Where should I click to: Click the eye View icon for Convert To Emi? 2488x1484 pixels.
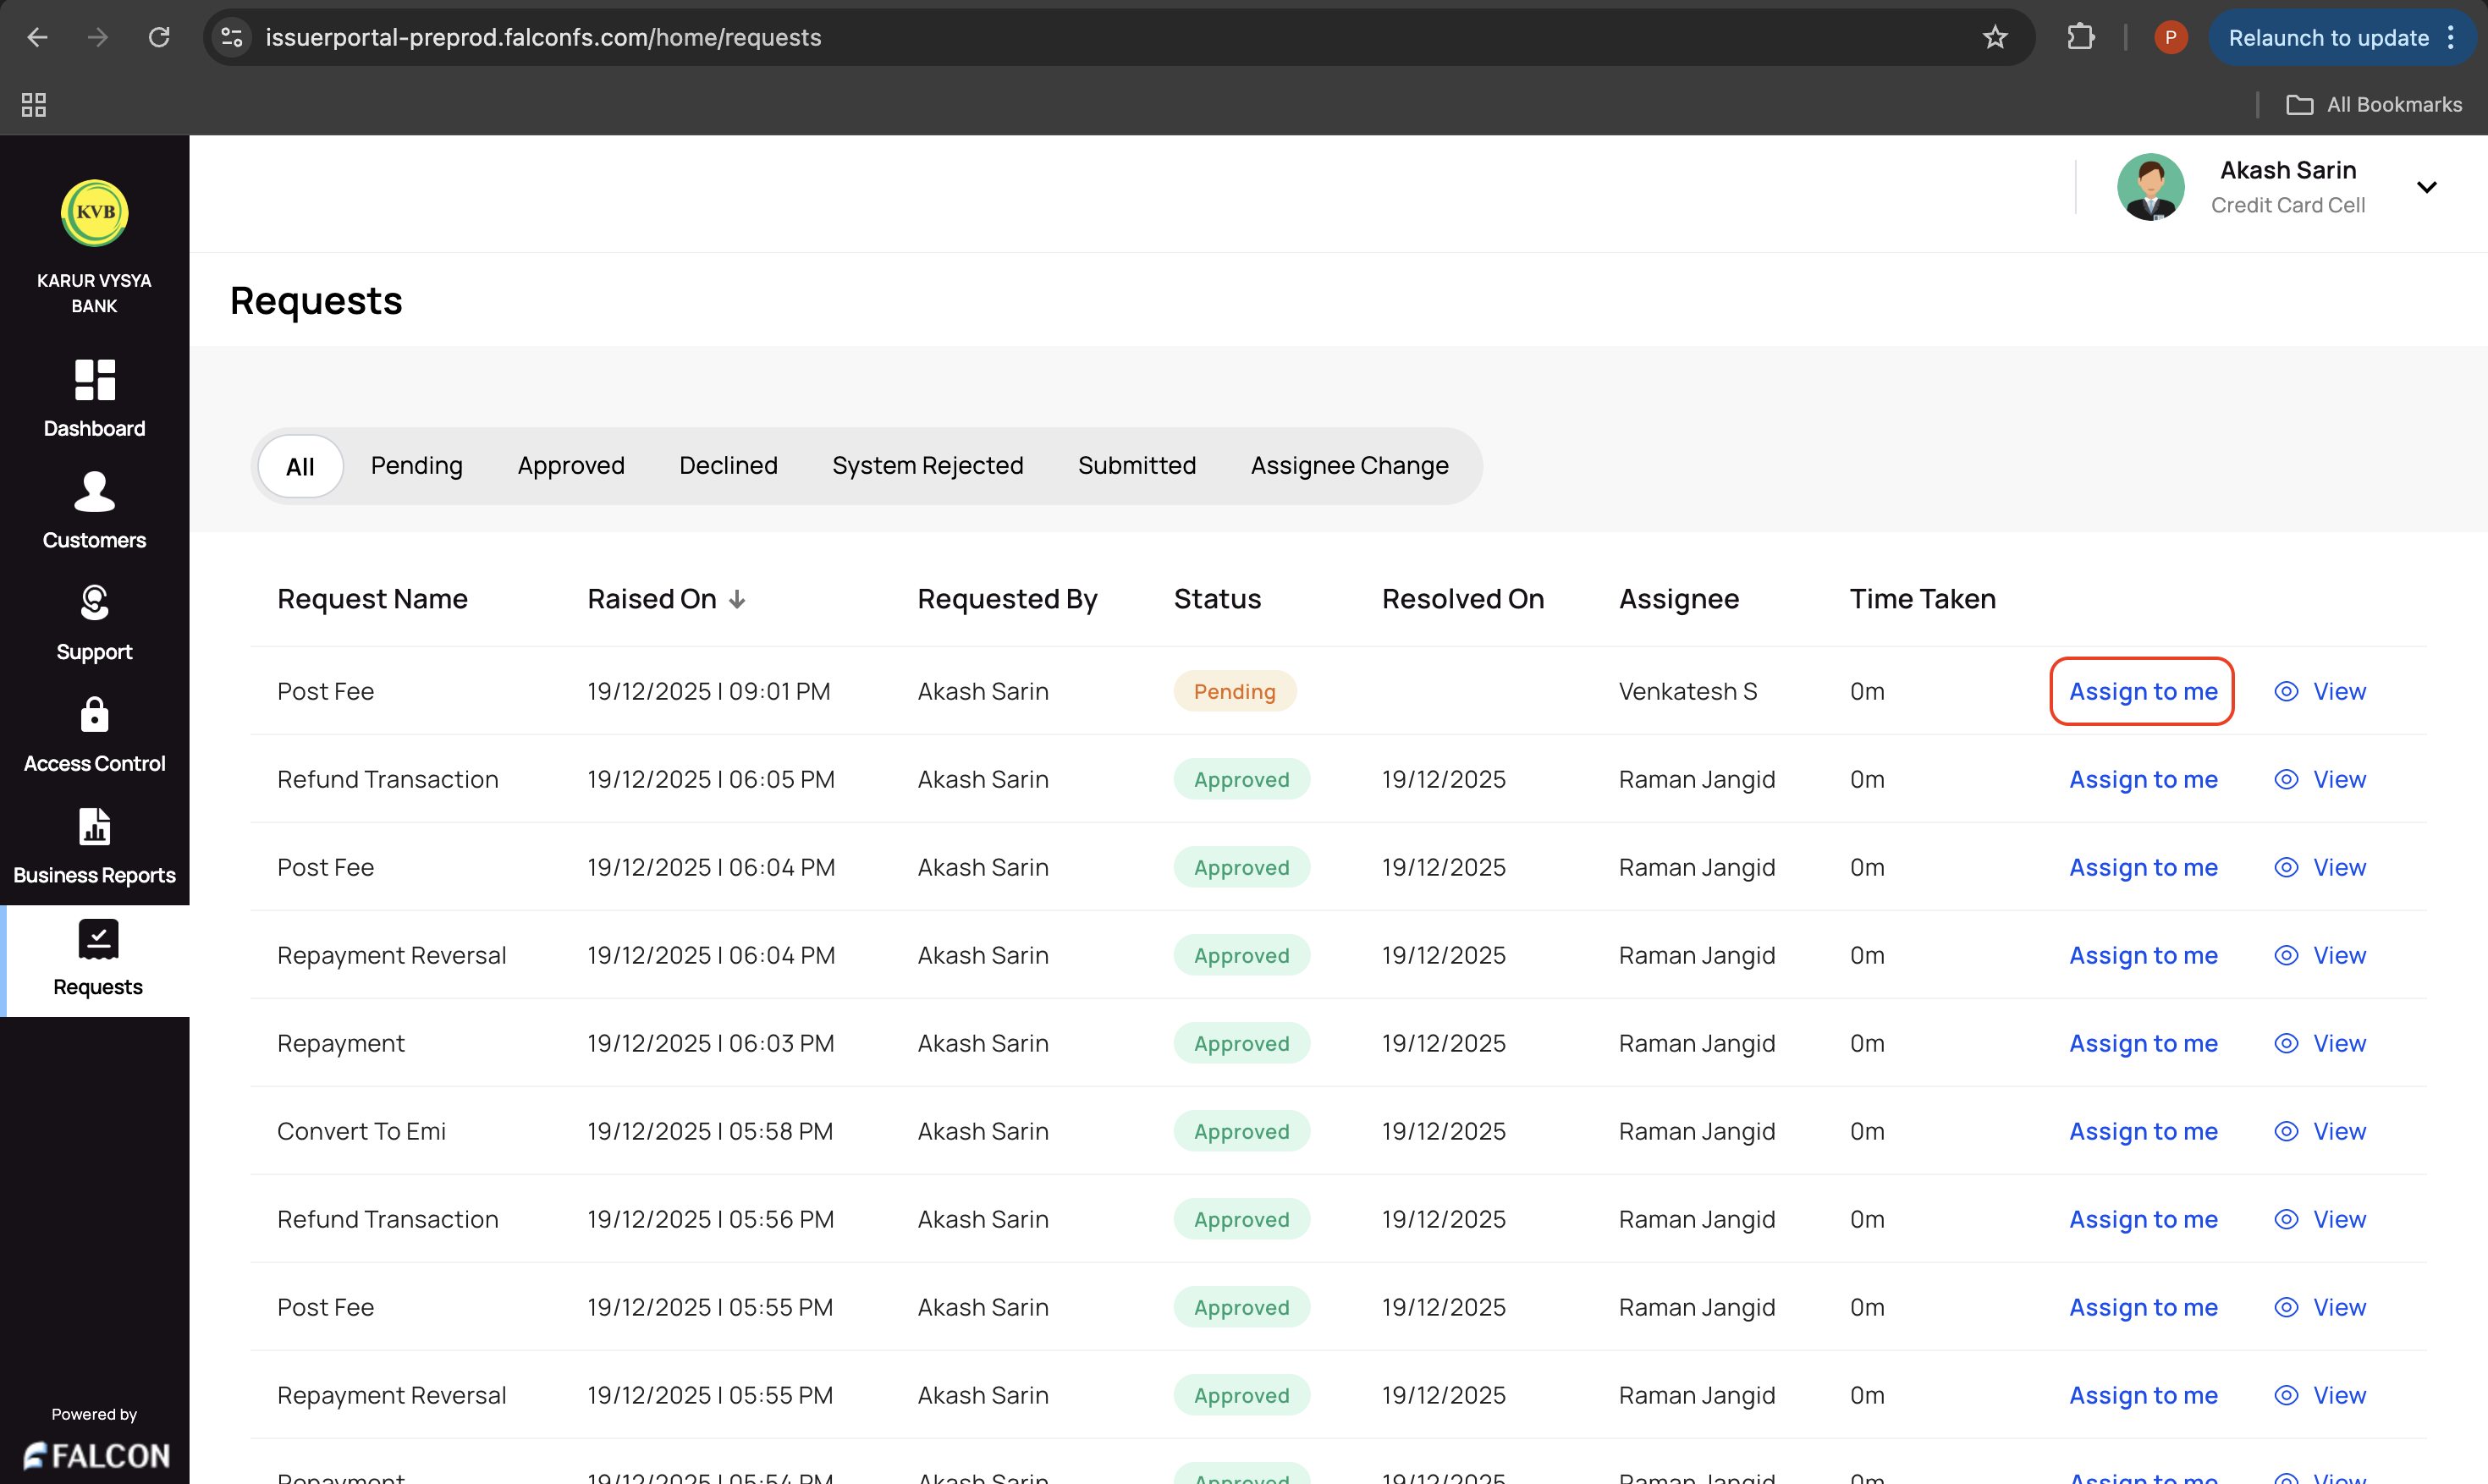pyautogui.click(x=2286, y=1132)
